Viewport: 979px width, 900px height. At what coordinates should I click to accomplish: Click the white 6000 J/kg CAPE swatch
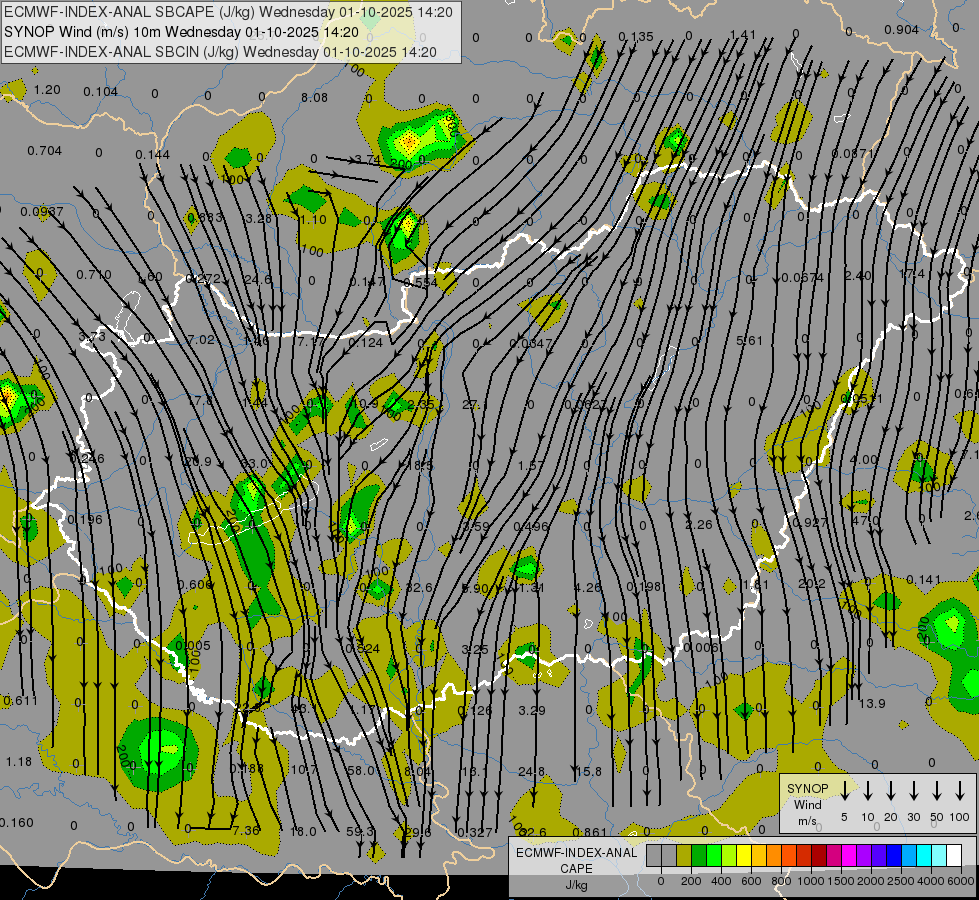pos(954,856)
